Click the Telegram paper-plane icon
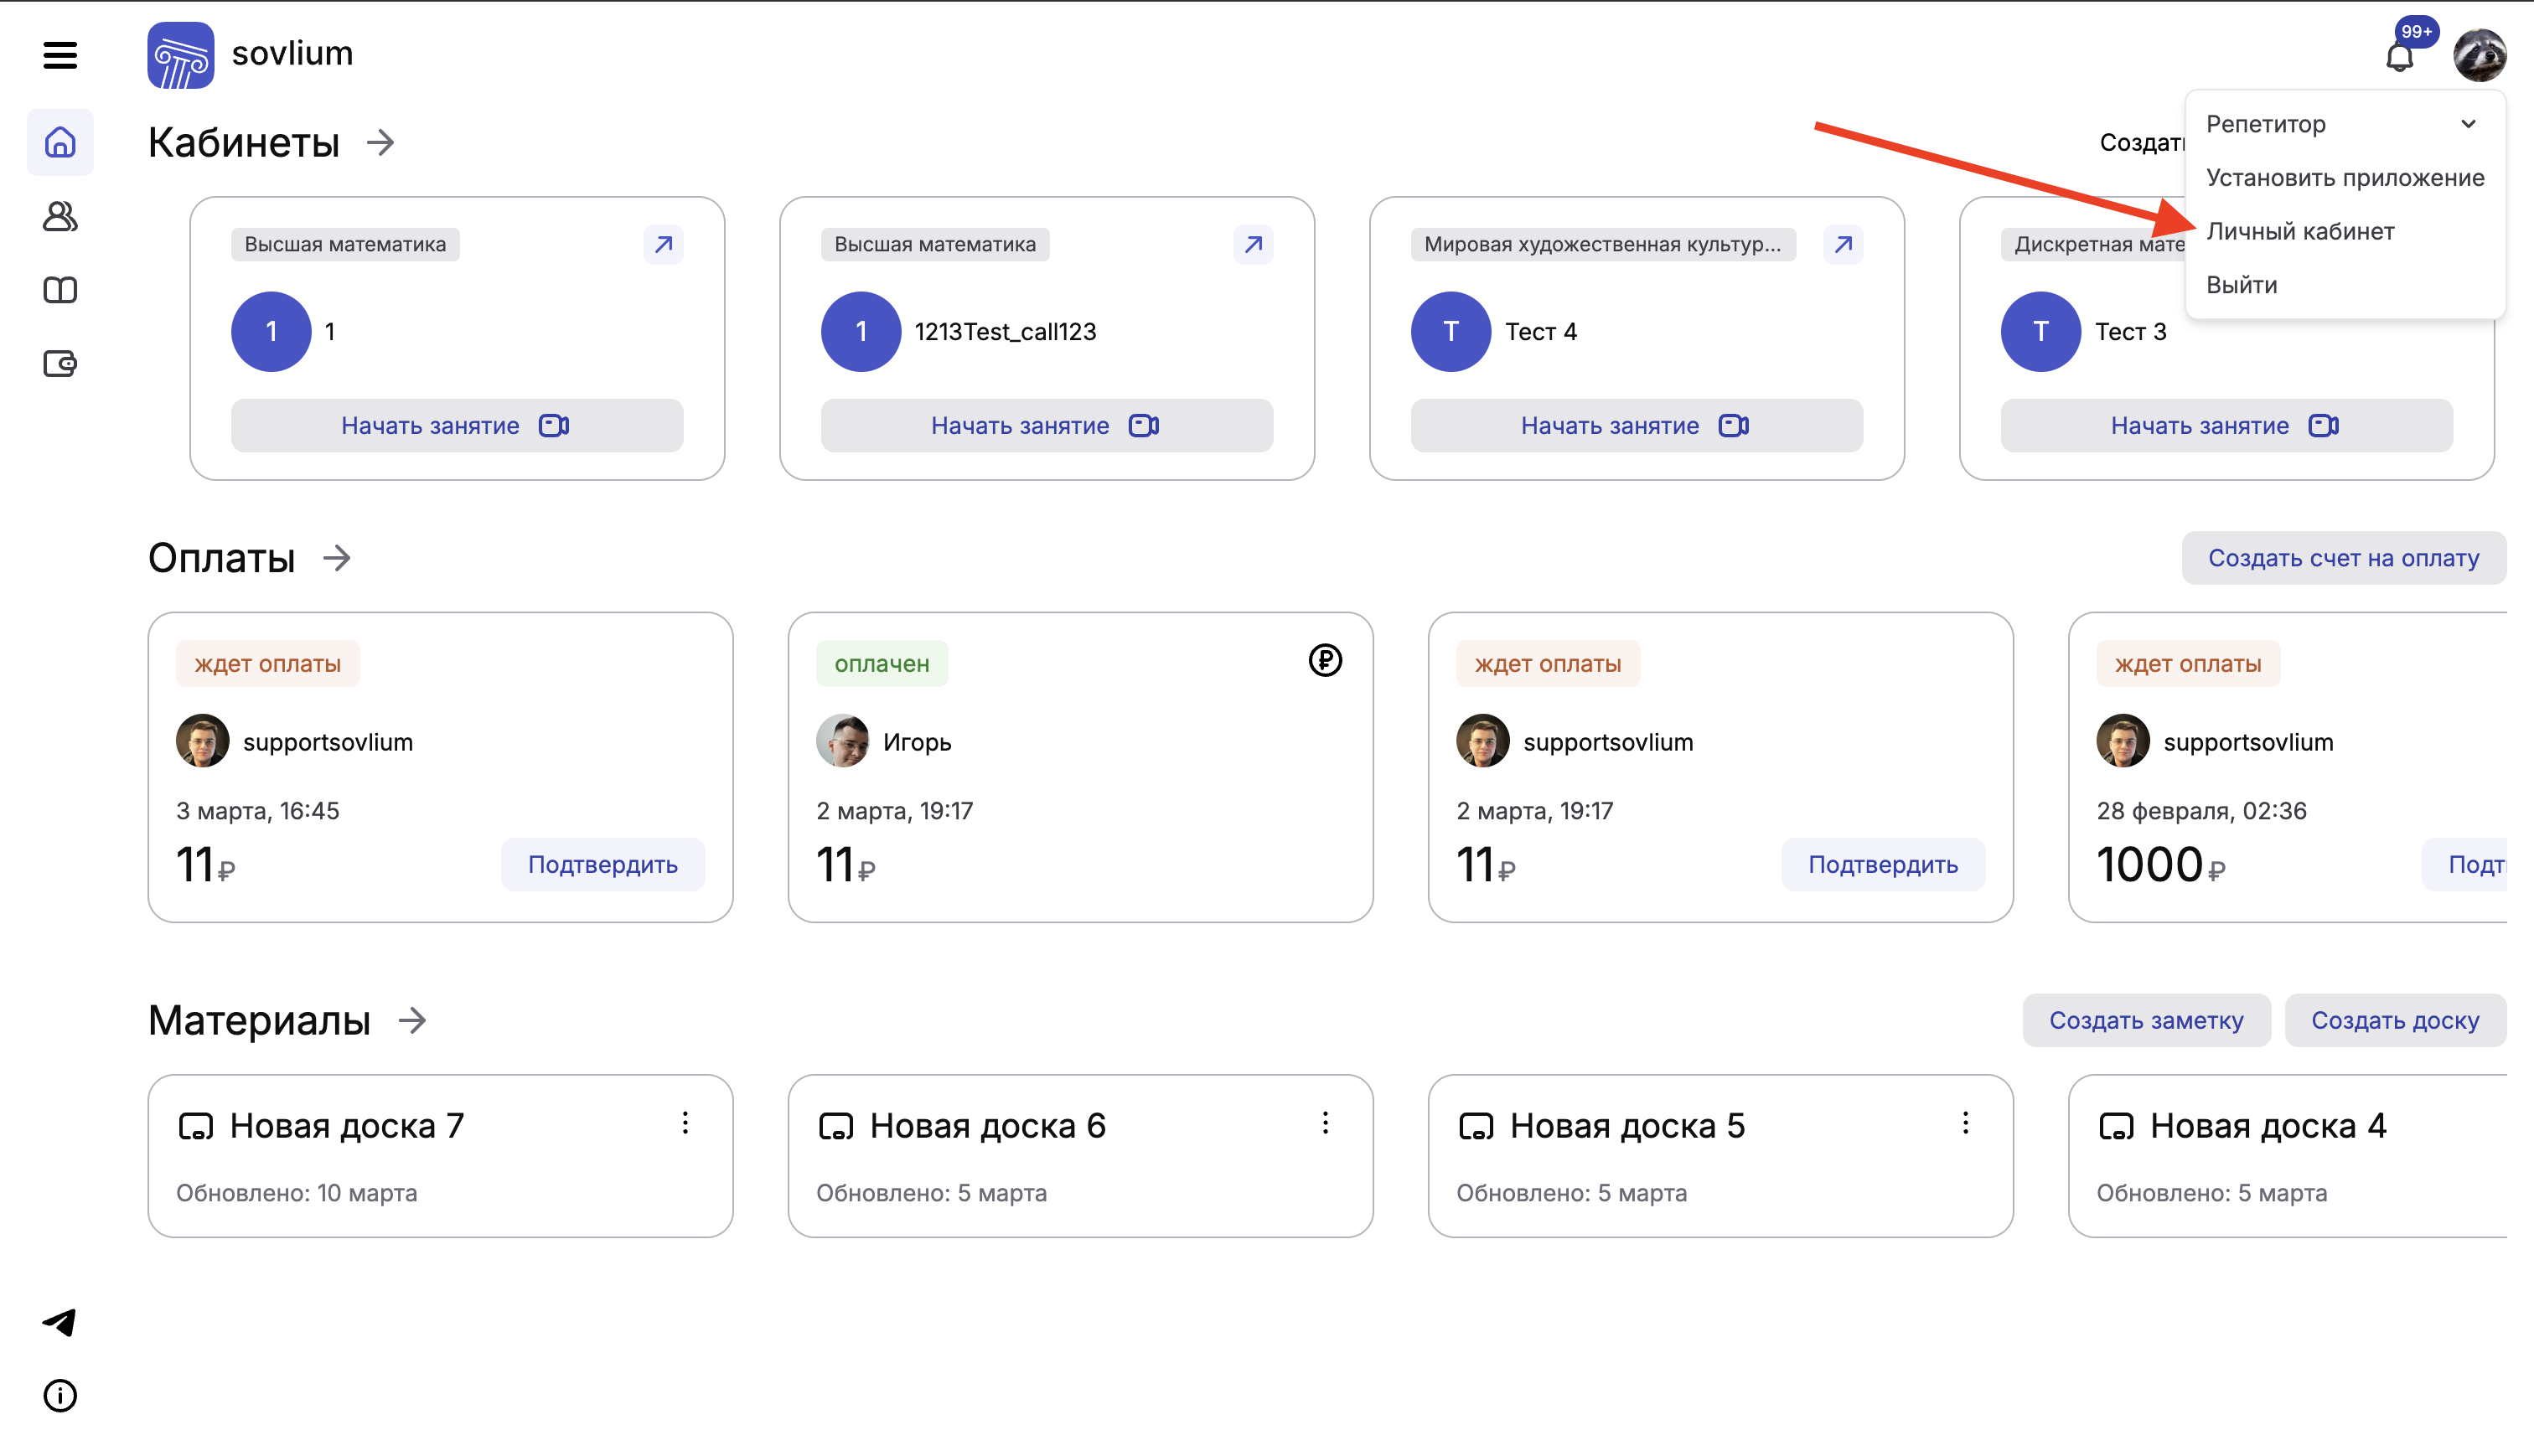This screenshot has width=2534, height=1456. coord(60,1322)
